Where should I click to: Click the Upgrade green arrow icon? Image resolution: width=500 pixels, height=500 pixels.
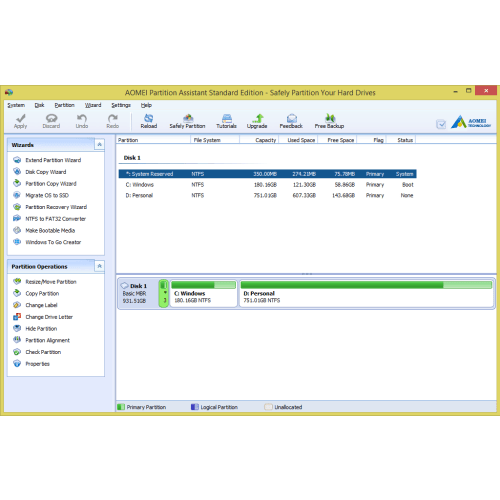258,118
